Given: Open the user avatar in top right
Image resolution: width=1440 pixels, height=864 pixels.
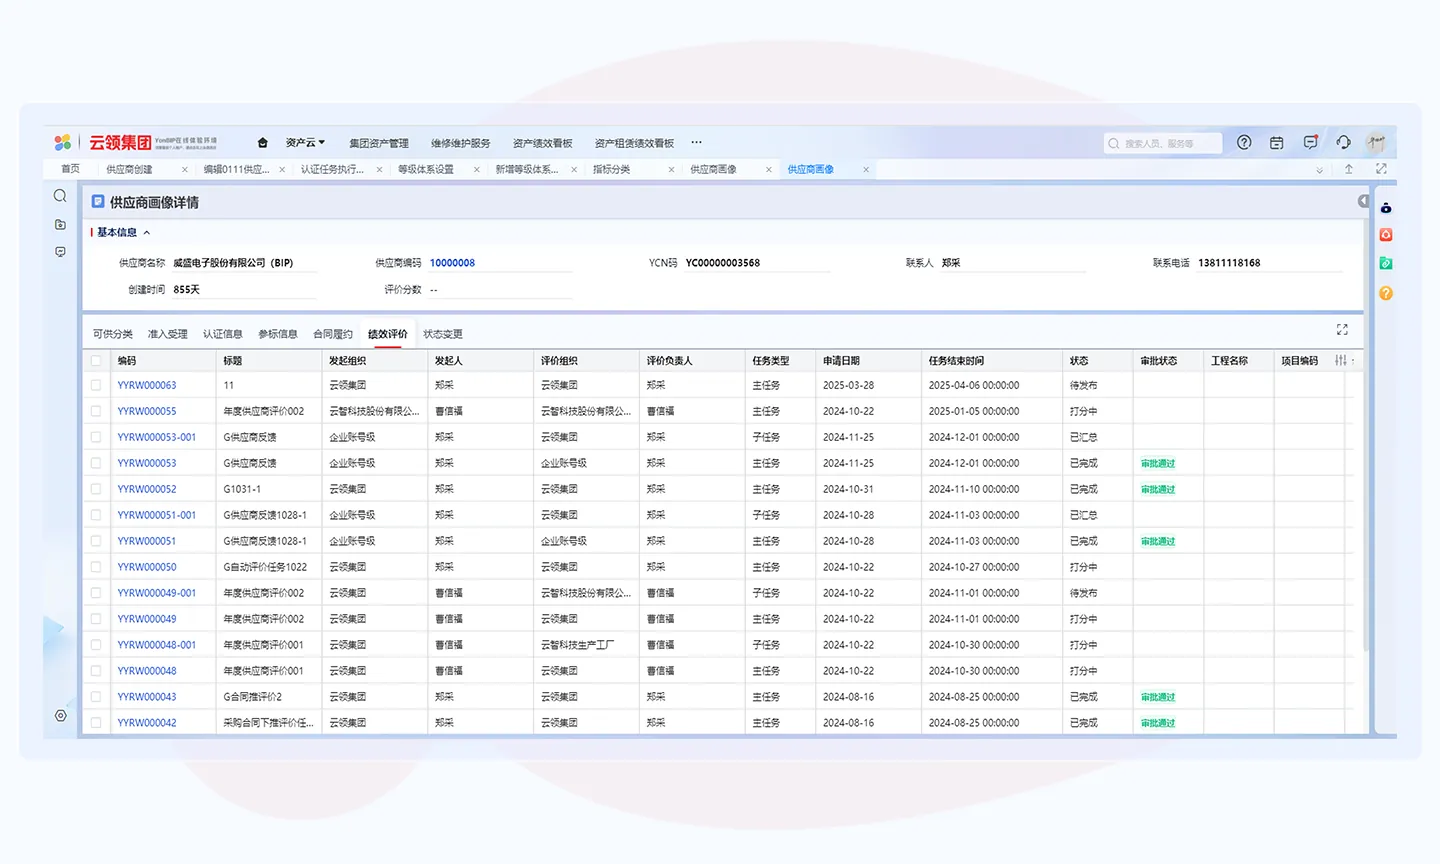Looking at the screenshot, I should (x=1376, y=143).
